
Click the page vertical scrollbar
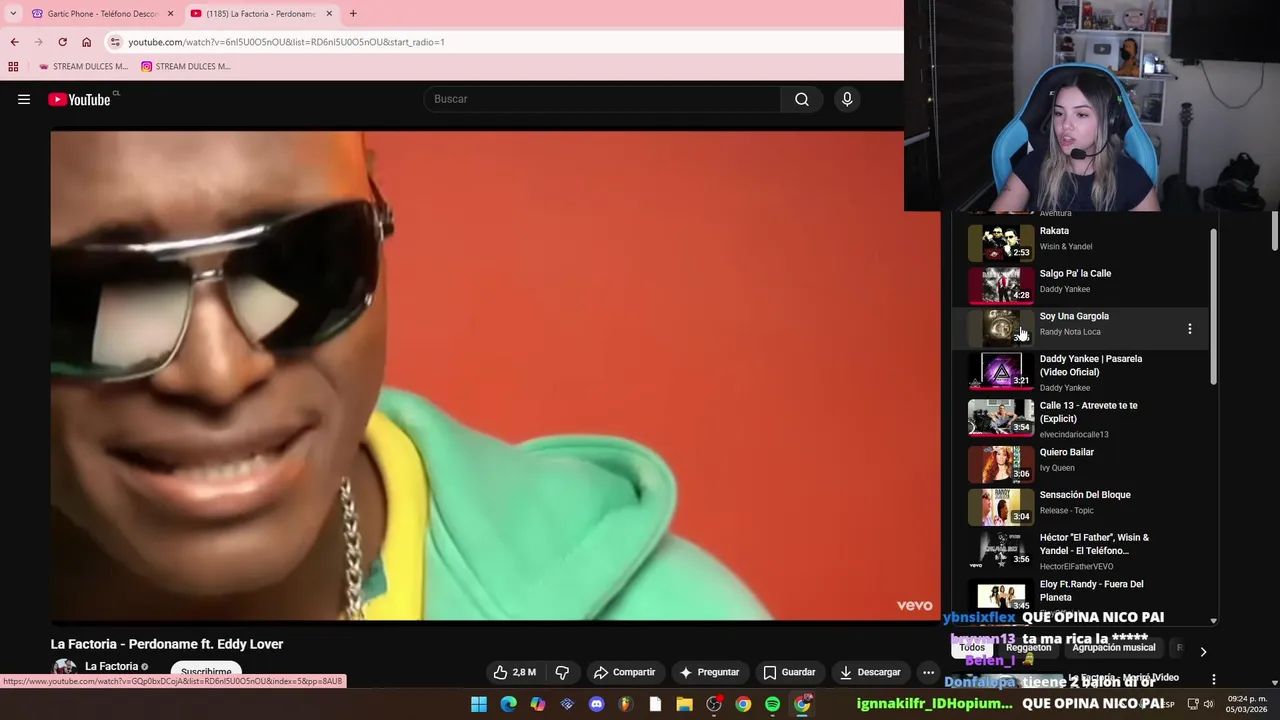pyautogui.click(x=1274, y=232)
